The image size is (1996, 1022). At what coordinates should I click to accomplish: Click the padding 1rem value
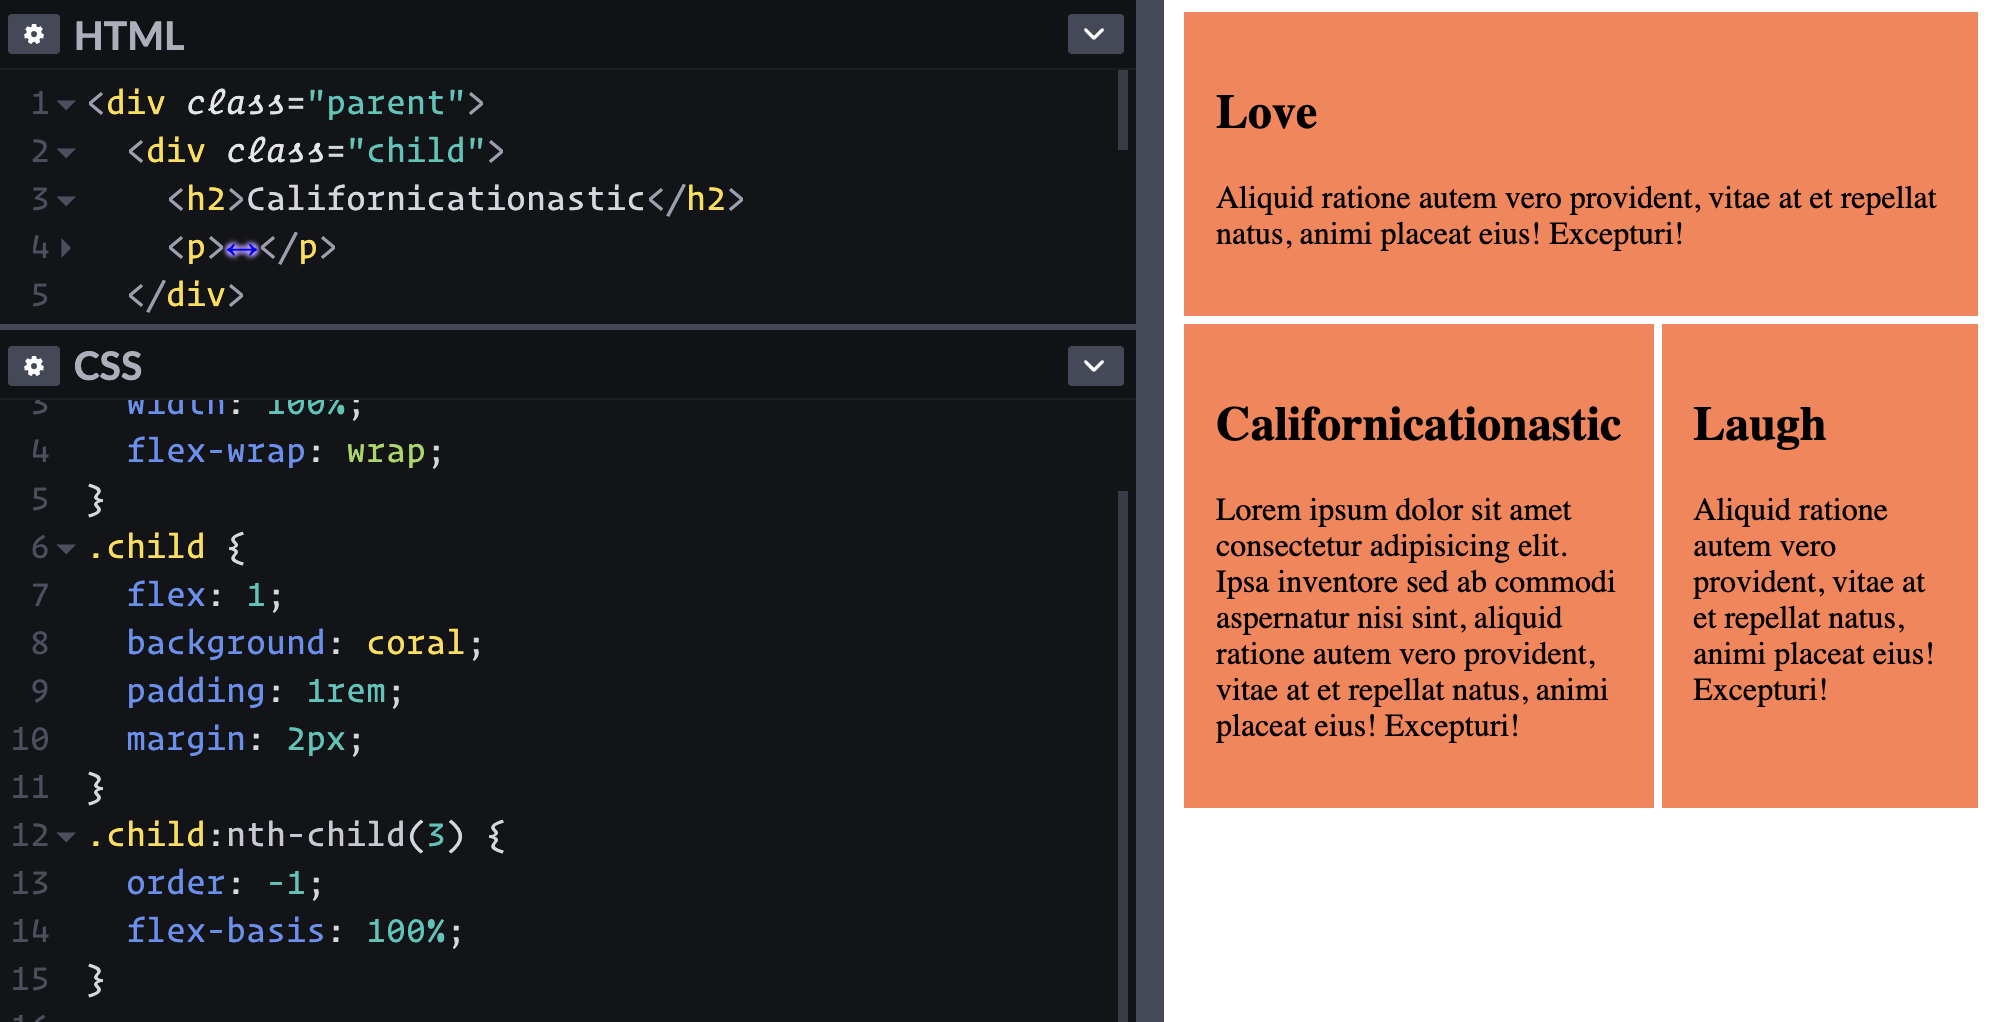346,691
